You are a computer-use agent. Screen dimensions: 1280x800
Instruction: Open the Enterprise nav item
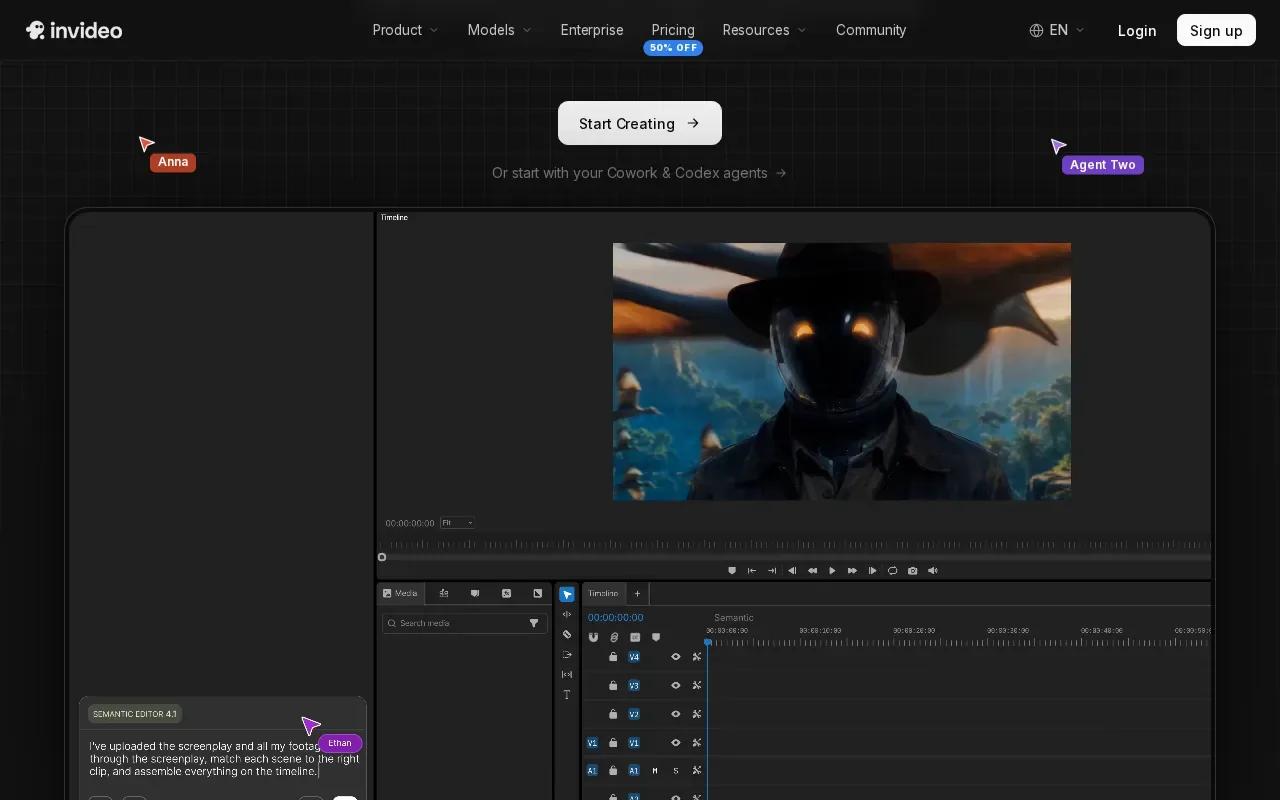click(x=592, y=30)
